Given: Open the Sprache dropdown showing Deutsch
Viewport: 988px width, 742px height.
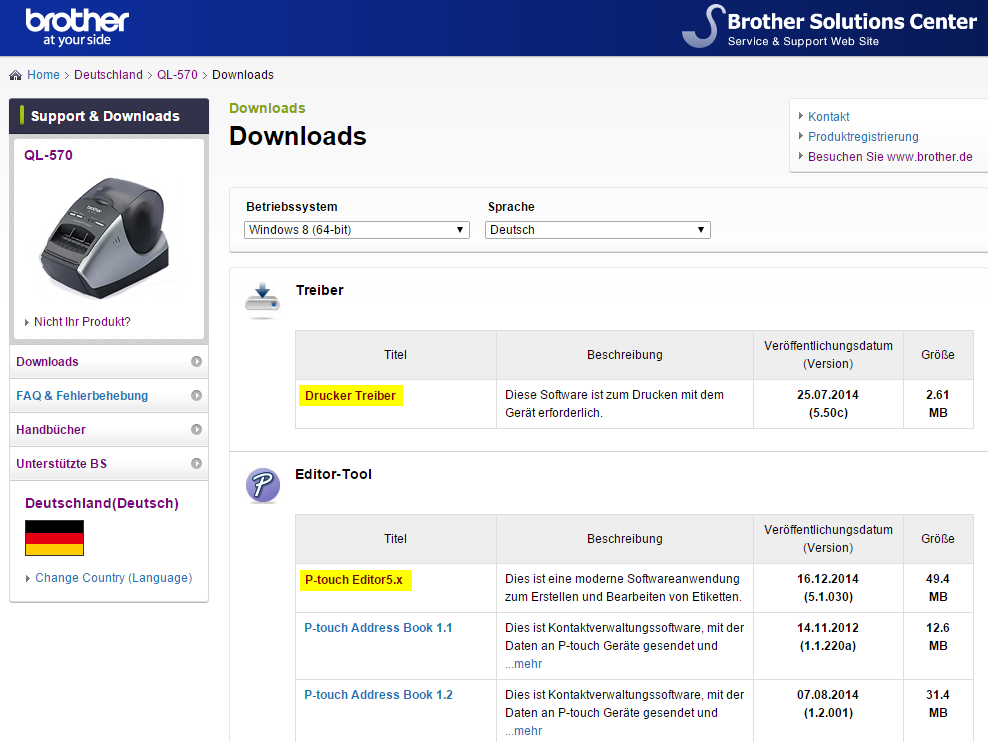Looking at the screenshot, I should pyautogui.click(x=597, y=230).
